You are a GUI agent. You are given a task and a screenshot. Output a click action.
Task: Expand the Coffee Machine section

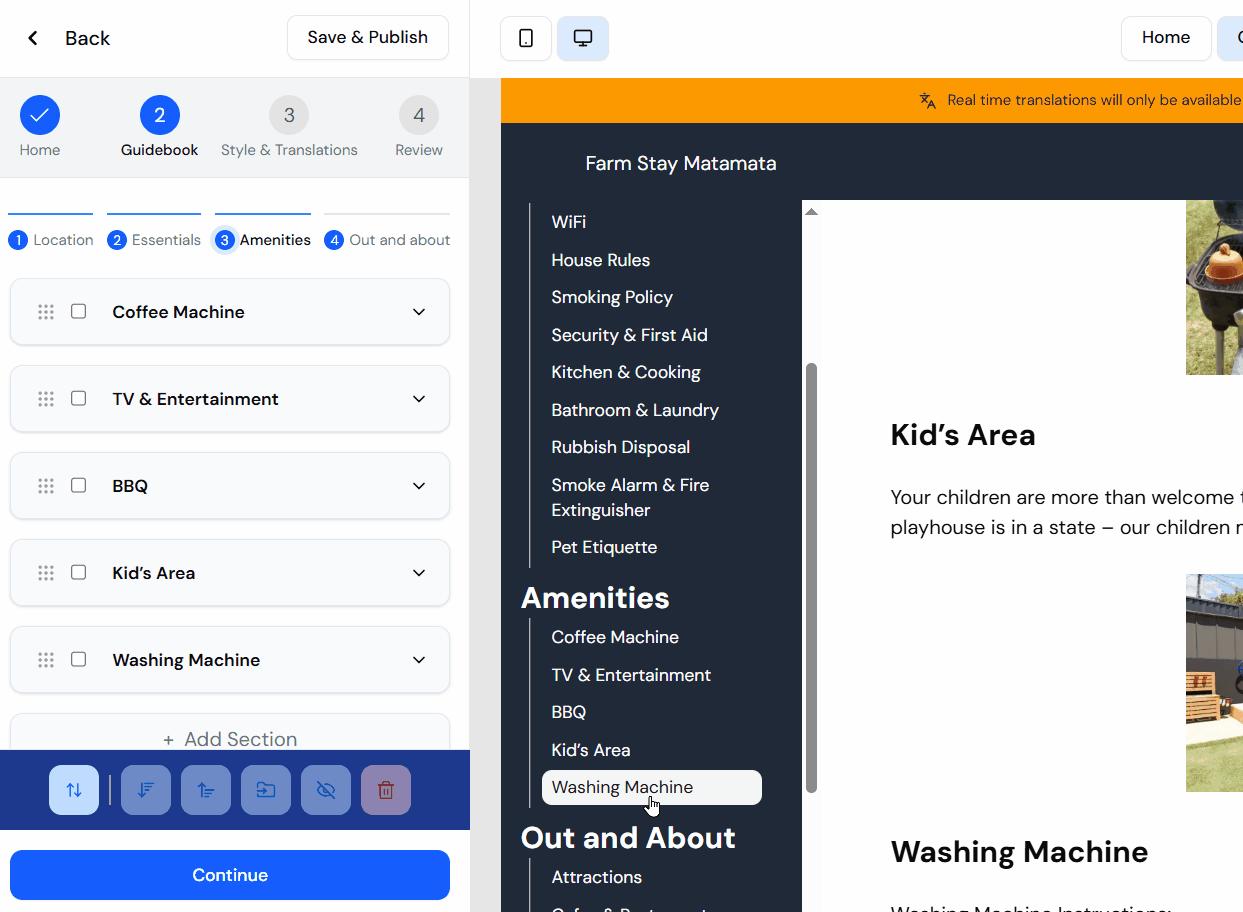(x=419, y=311)
